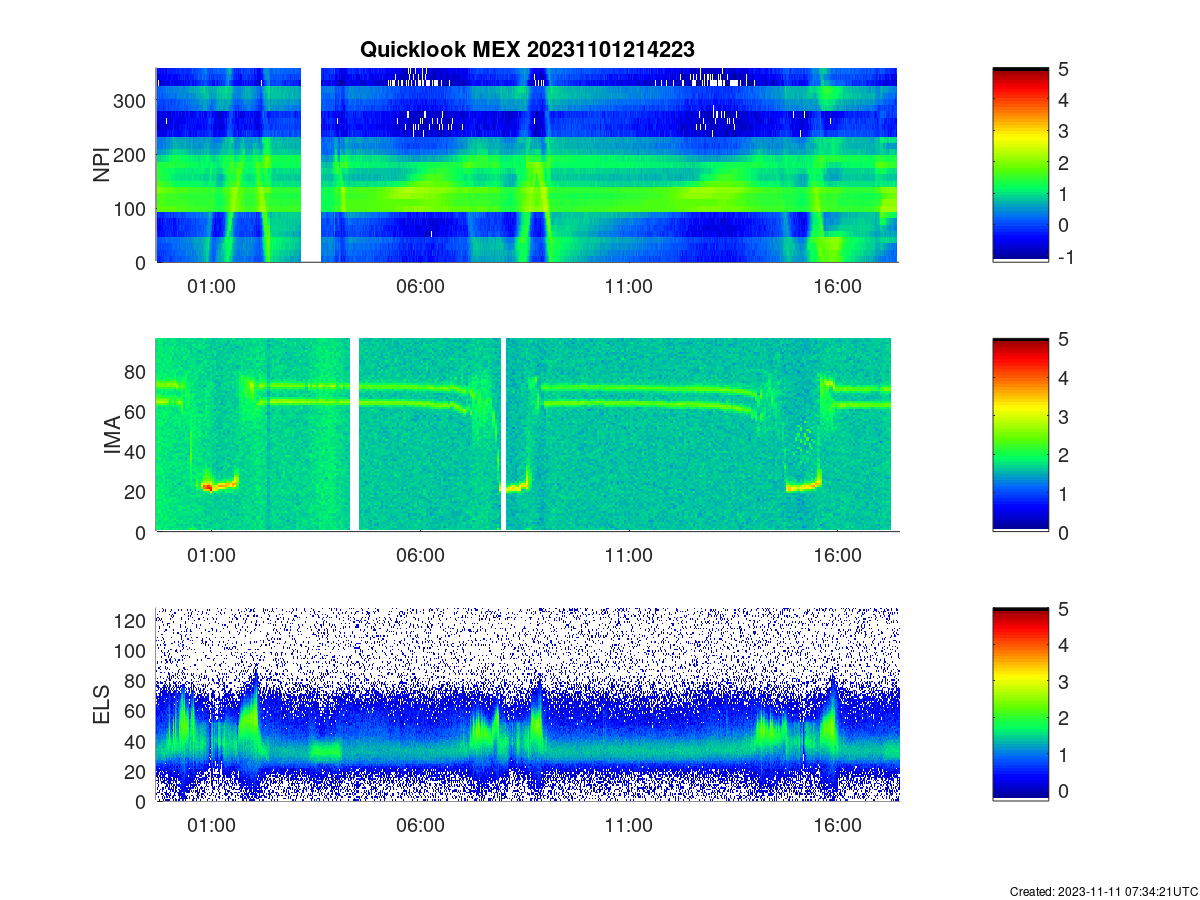1200x900 pixels.
Task: Click the '-1' label on NPI colorbar
Action: point(1068,256)
